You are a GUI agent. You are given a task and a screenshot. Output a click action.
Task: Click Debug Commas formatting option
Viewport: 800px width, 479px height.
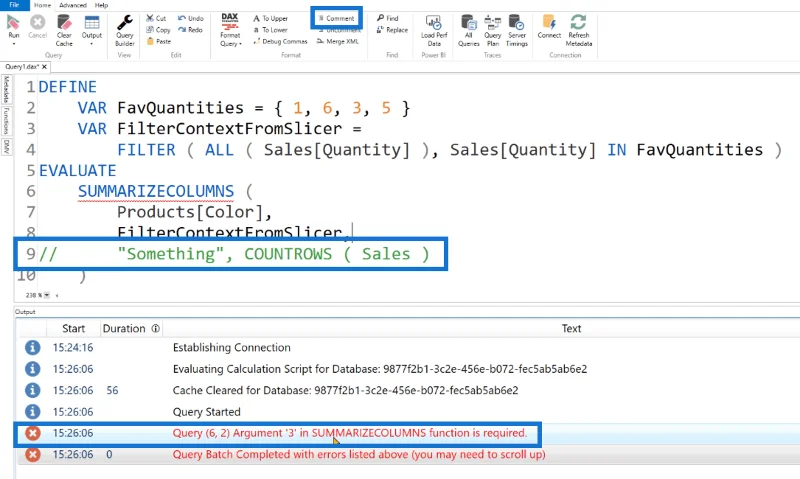(280, 41)
